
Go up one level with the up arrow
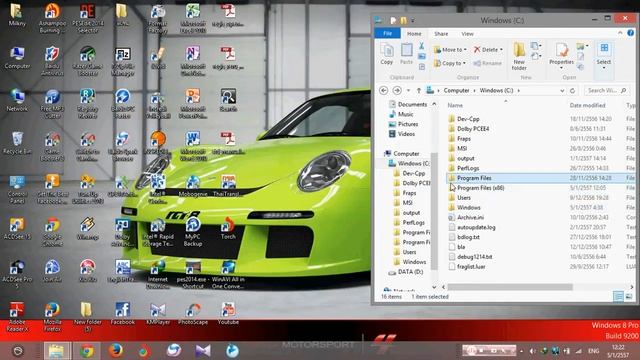click(418, 91)
